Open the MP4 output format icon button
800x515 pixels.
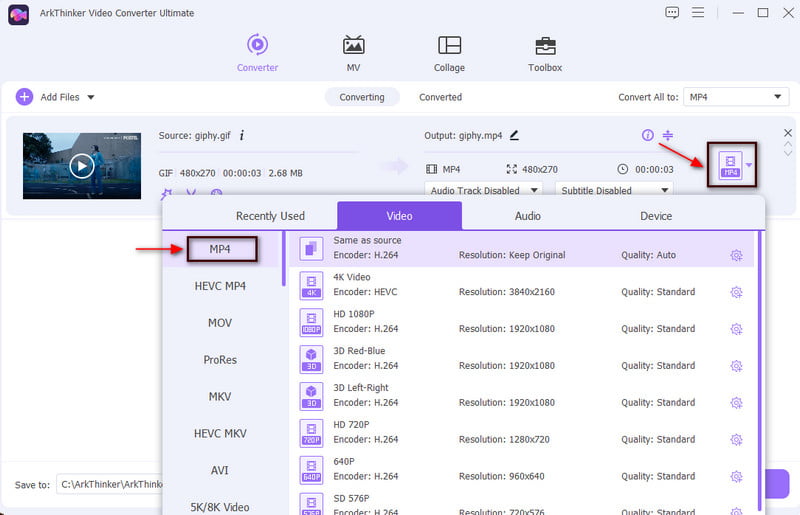730,165
